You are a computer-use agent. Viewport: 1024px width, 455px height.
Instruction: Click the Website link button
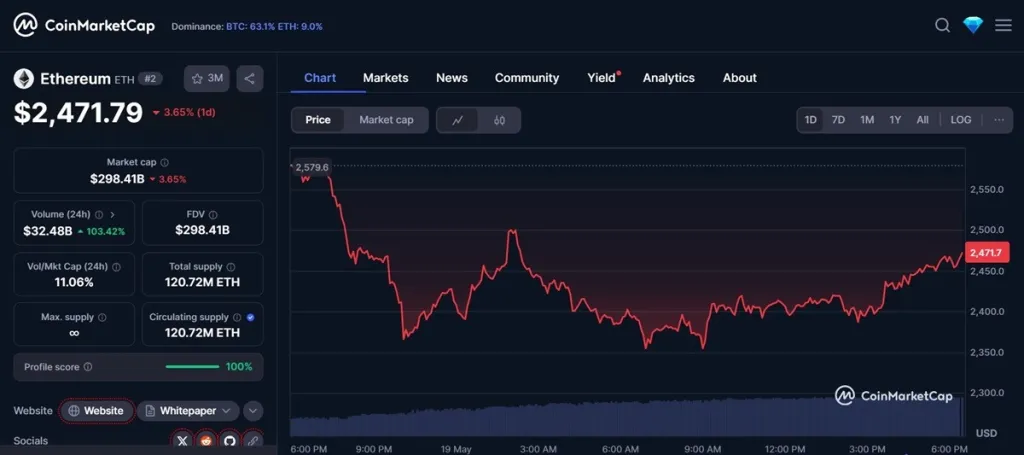click(x=97, y=411)
